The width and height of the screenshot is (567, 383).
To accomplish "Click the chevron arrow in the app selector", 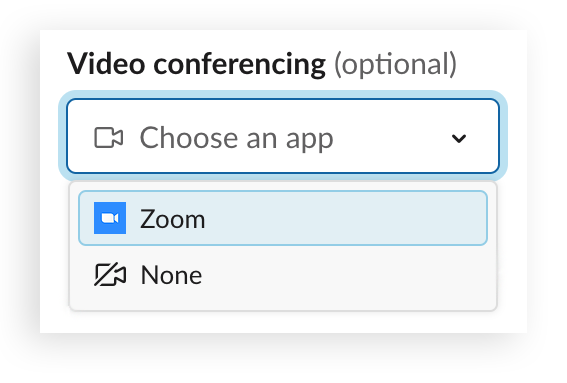I will (x=459, y=138).
